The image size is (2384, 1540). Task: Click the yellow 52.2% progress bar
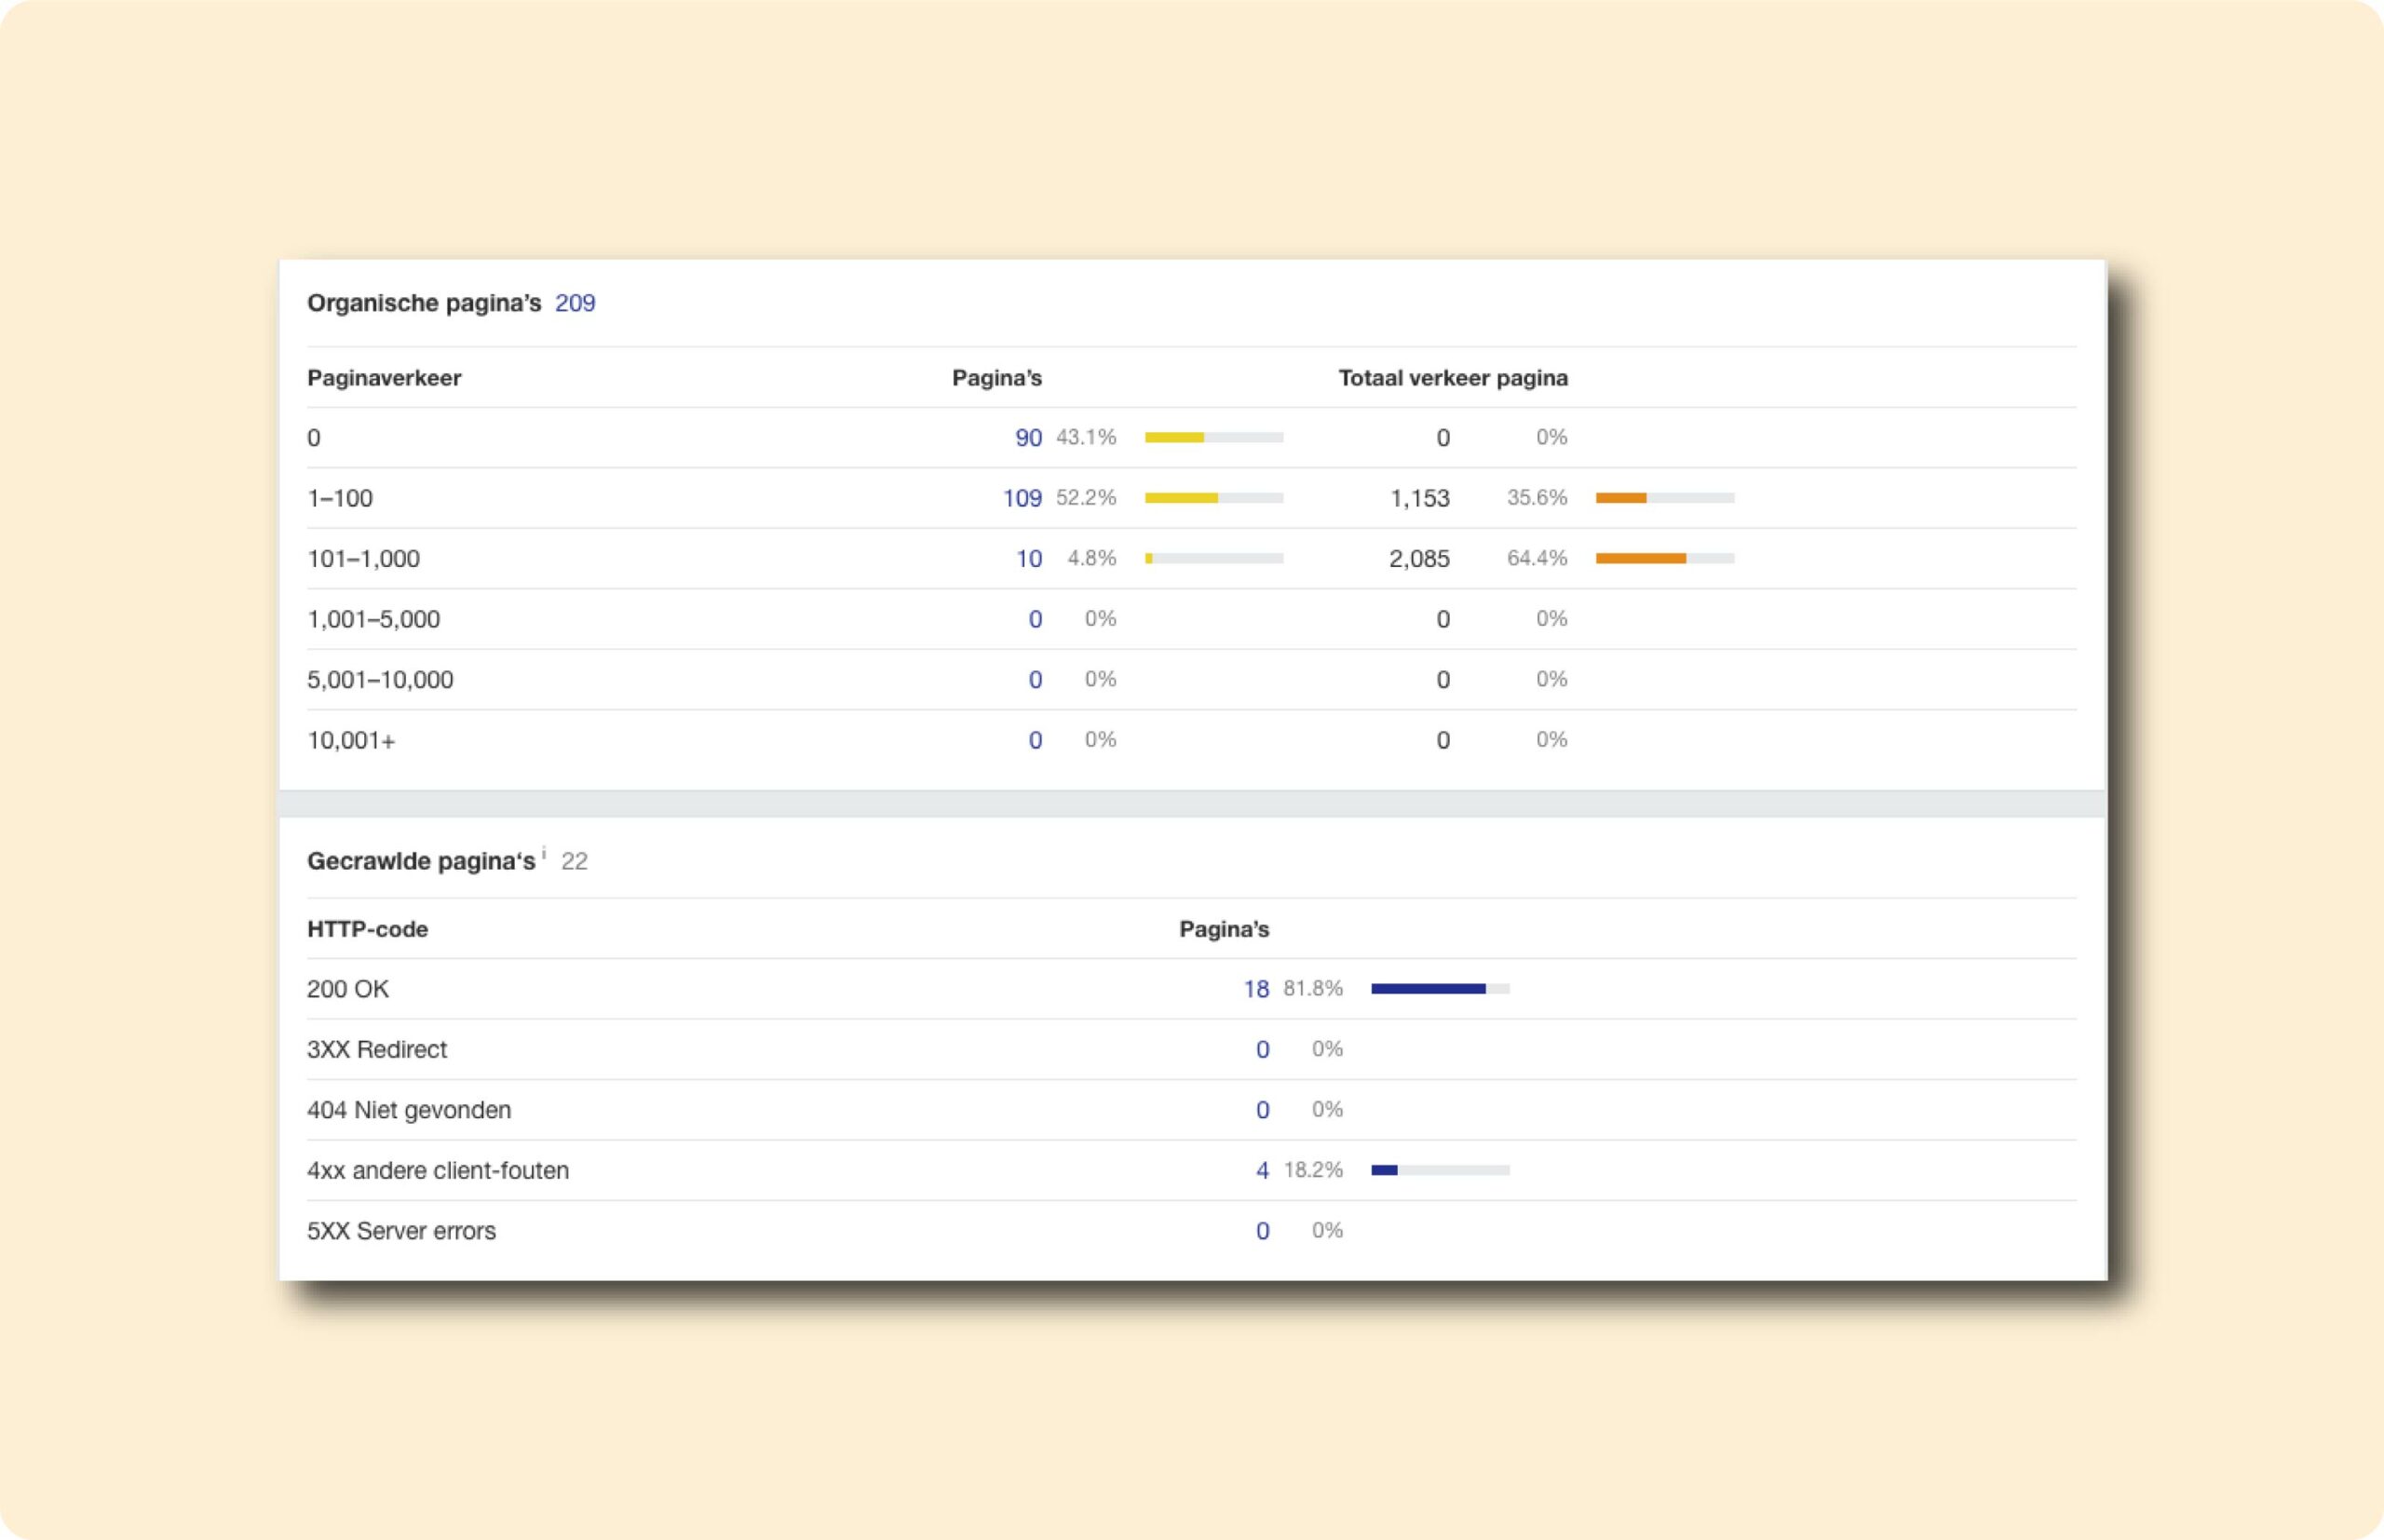pos(1214,498)
